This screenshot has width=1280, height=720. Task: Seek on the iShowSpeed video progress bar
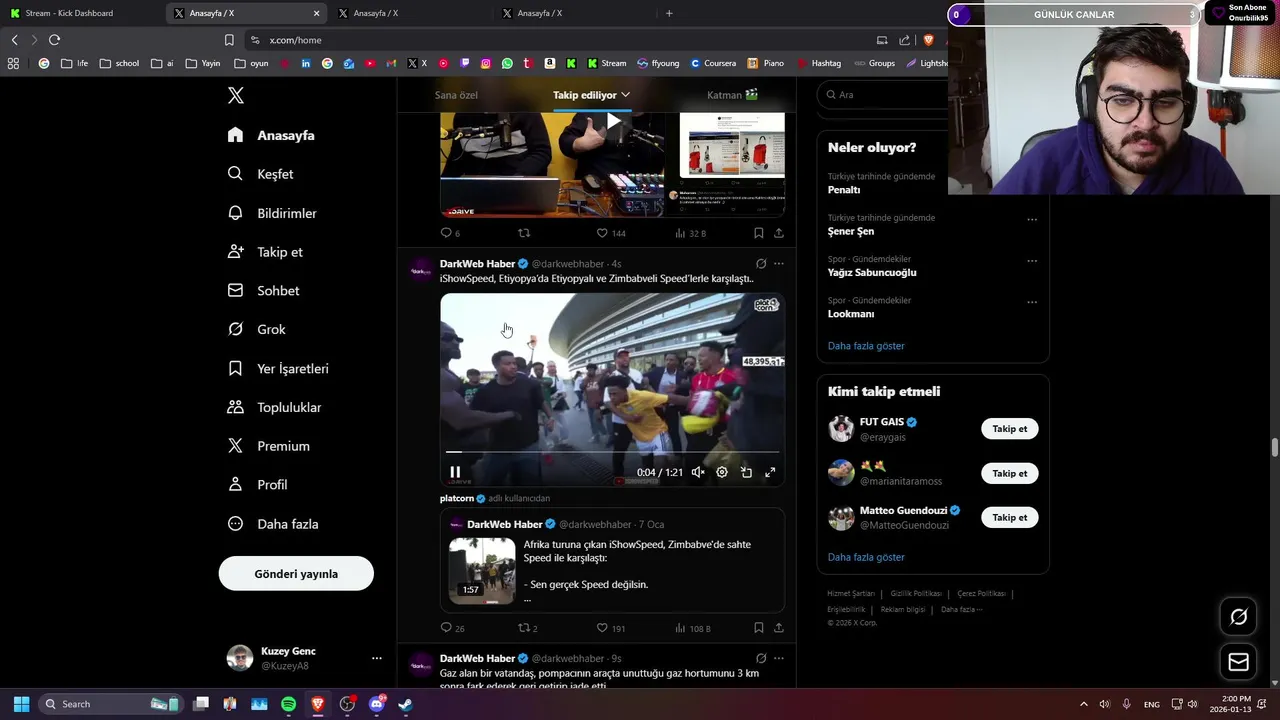[612, 452]
